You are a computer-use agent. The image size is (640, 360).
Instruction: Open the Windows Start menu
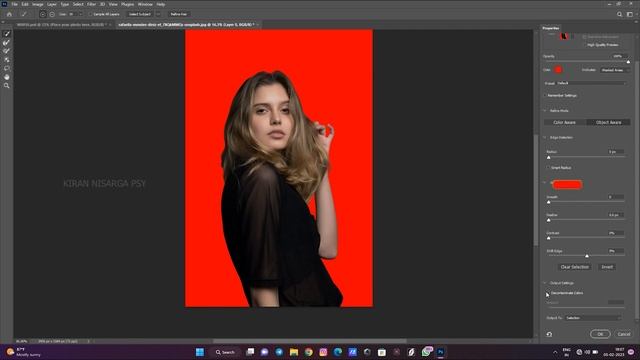pyautogui.click(x=200, y=352)
